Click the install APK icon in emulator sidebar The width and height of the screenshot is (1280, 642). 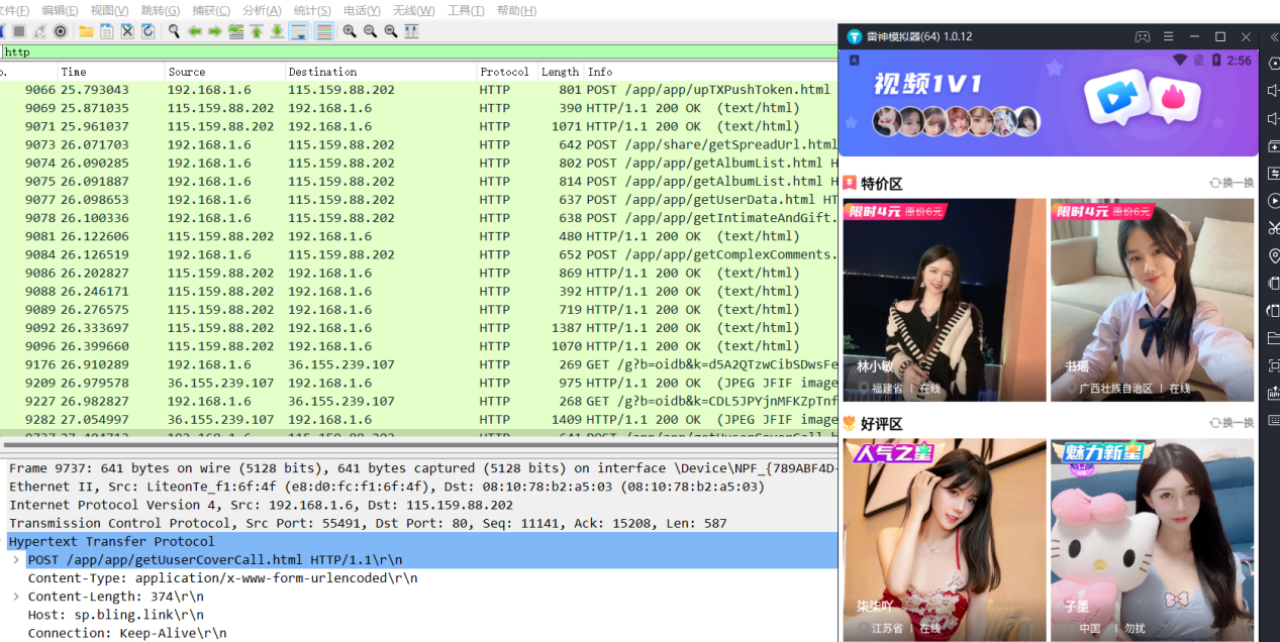[x=1272, y=393]
